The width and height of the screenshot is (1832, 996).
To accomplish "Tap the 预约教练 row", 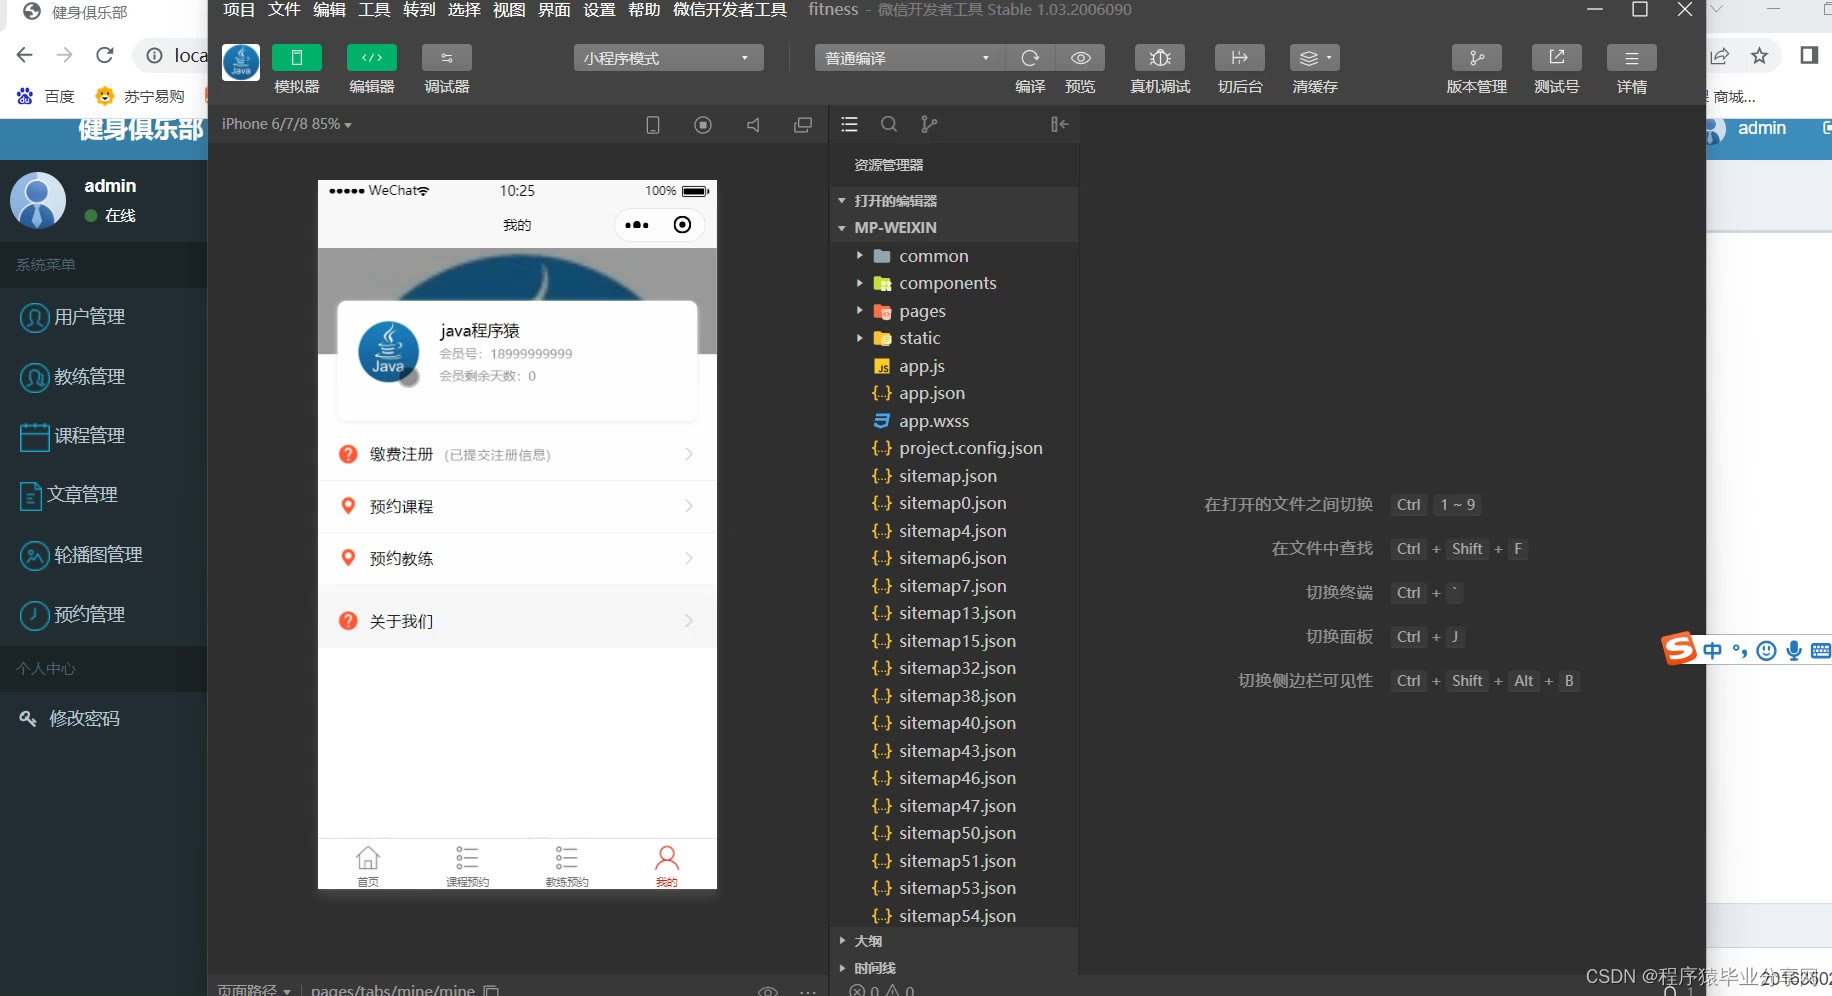I will coord(517,558).
